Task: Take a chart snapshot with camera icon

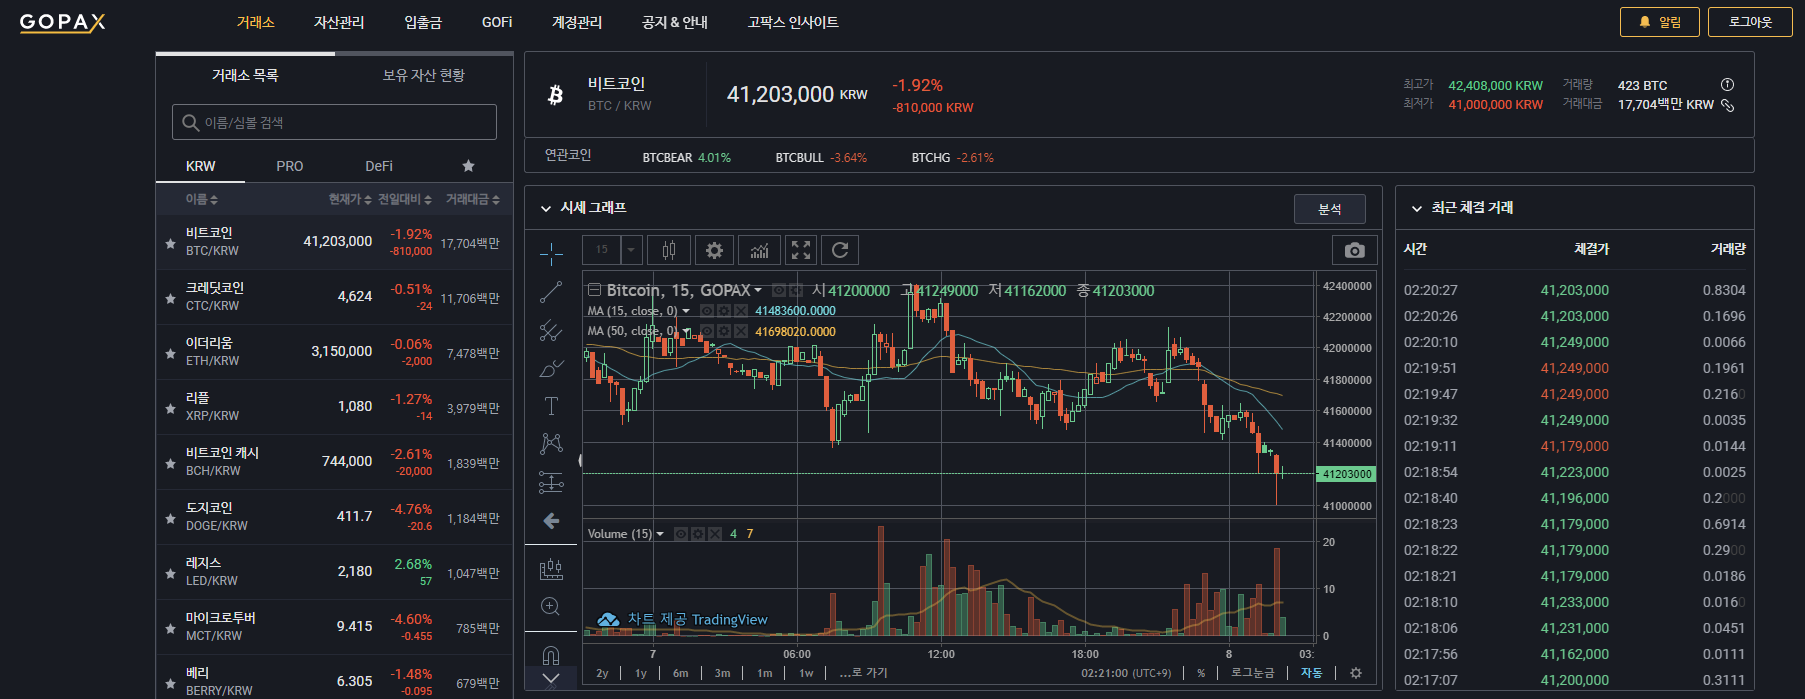Action: pyautogui.click(x=1355, y=250)
